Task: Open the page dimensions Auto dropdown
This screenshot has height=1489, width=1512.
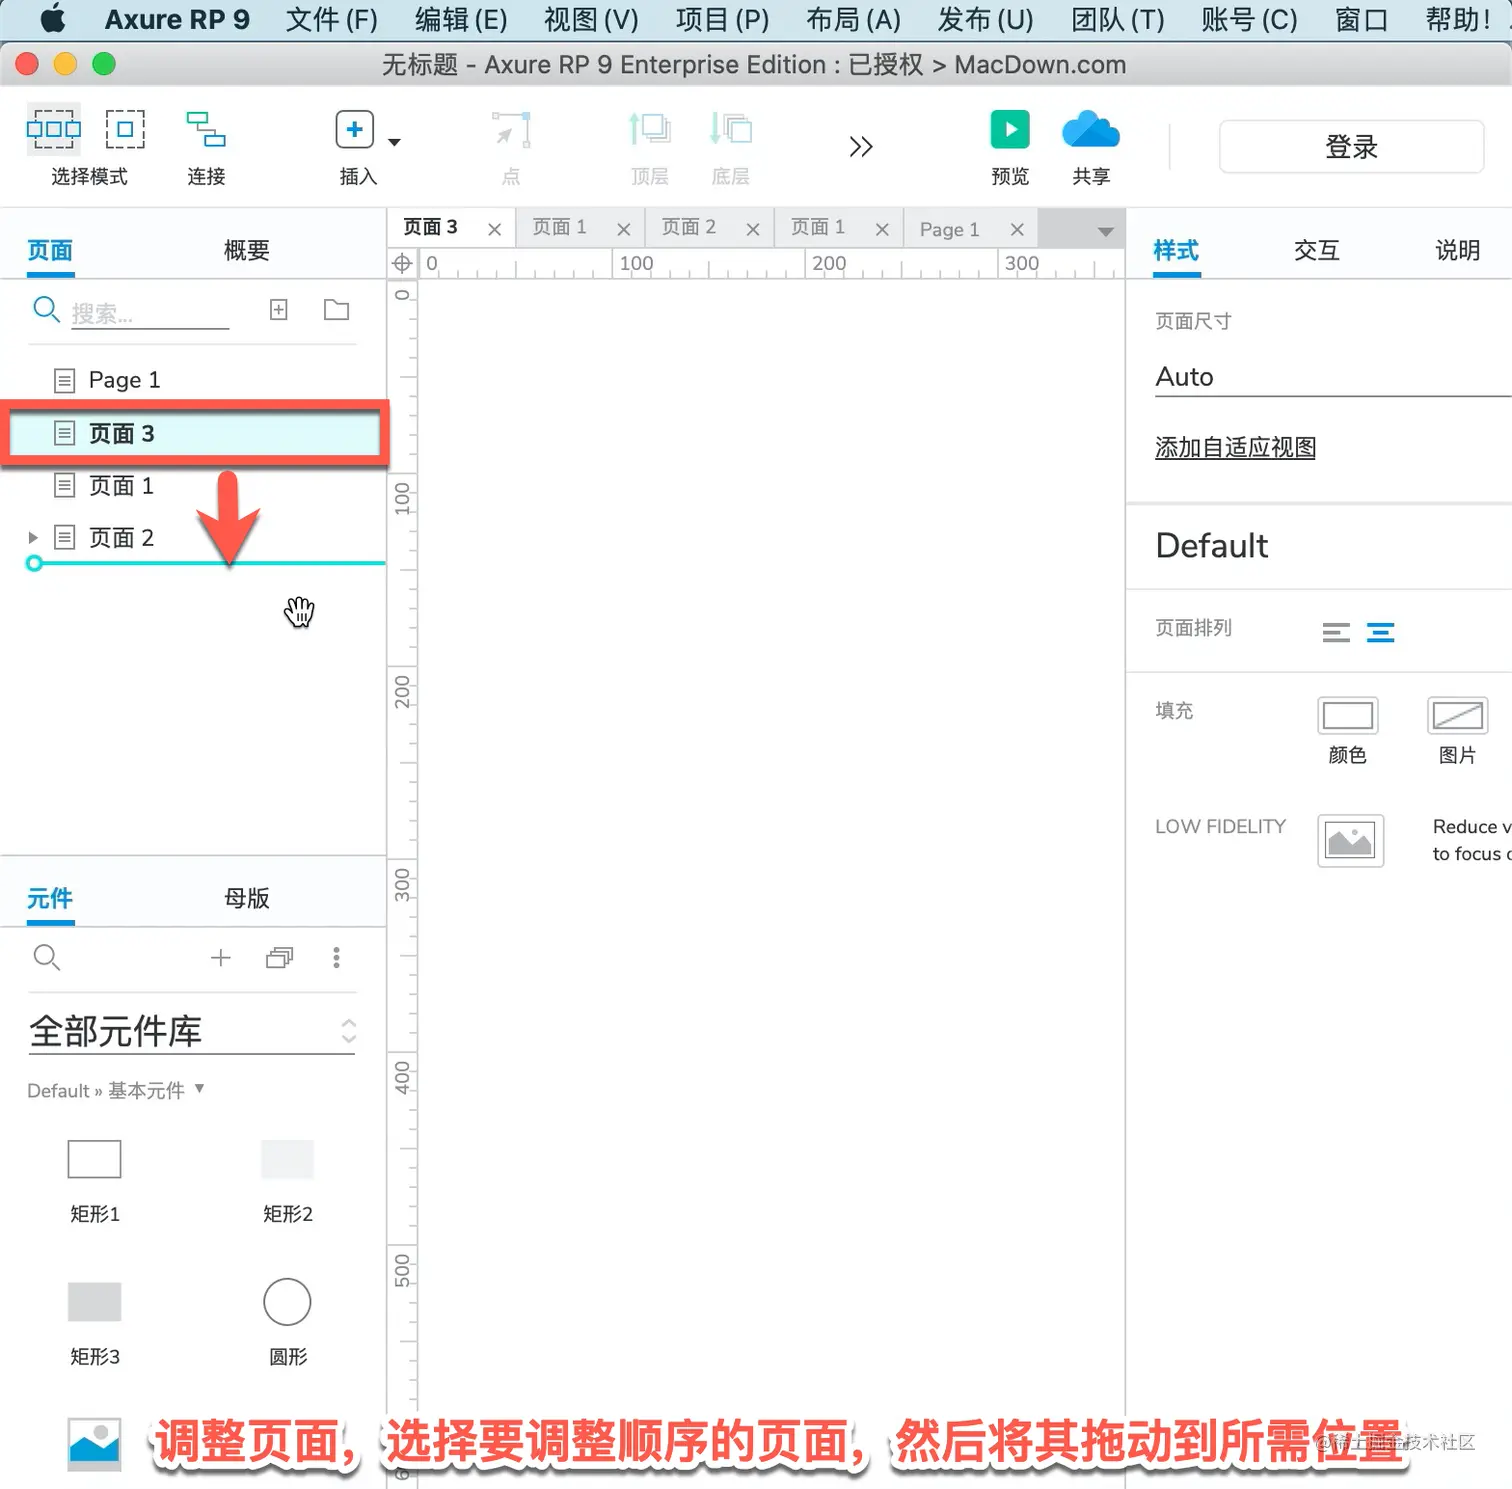Action: [1333, 377]
